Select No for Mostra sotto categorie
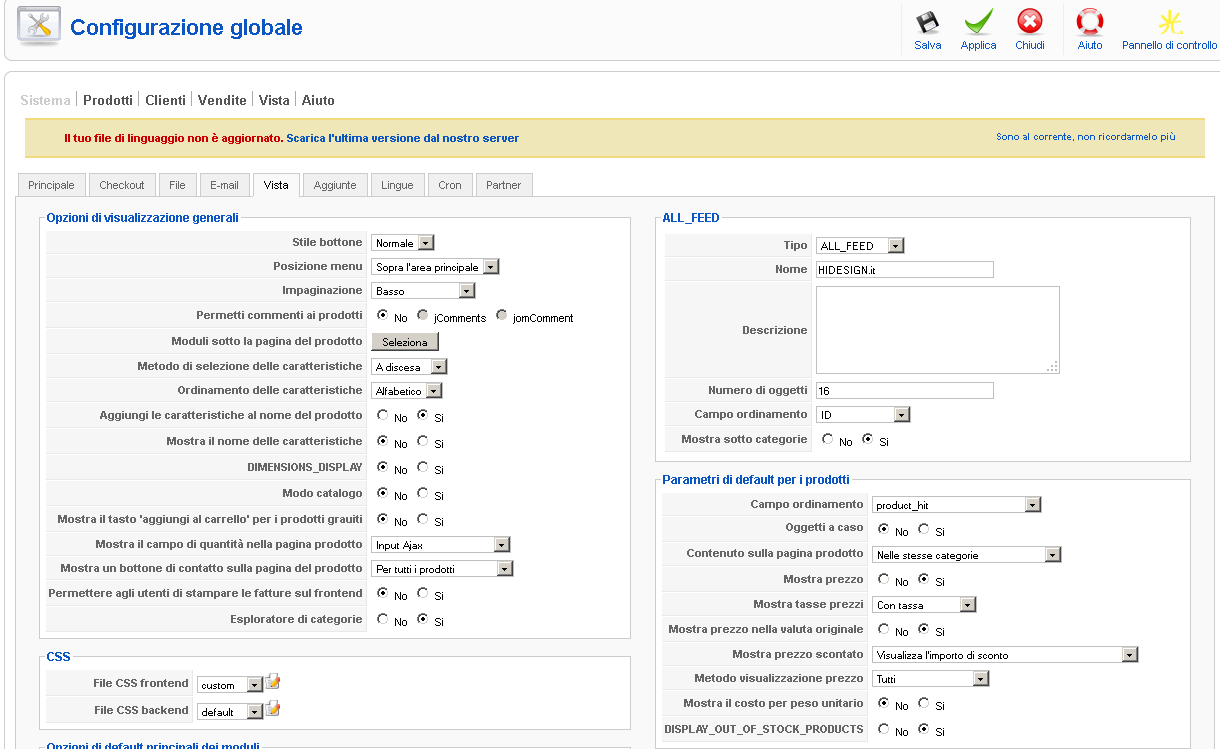This screenshot has height=749, width=1220. click(x=828, y=439)
